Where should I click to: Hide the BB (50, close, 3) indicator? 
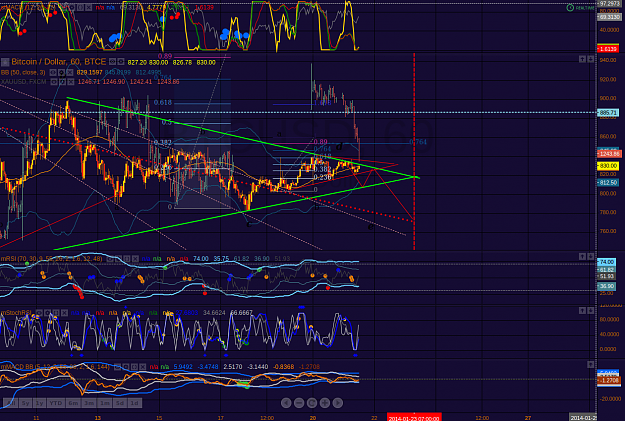[x=53, y=73]
